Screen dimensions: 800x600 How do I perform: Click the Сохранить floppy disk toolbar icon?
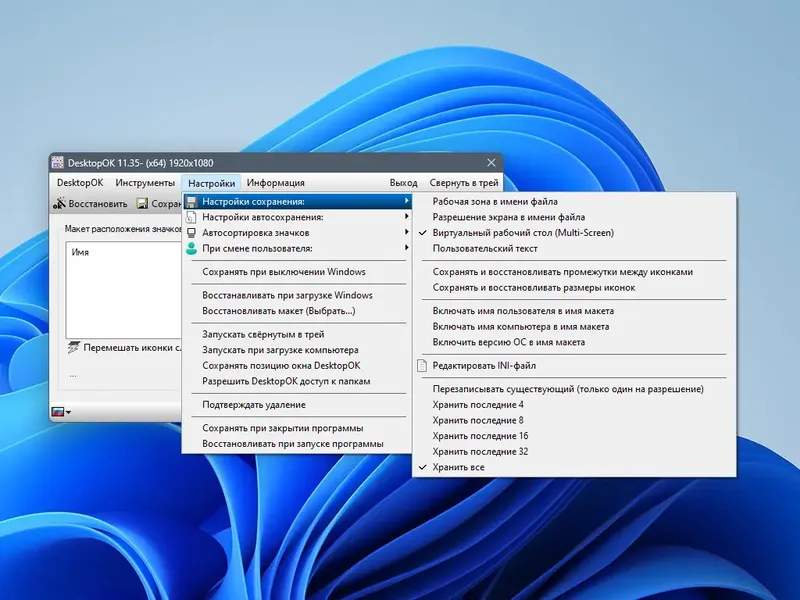point(142,204)
